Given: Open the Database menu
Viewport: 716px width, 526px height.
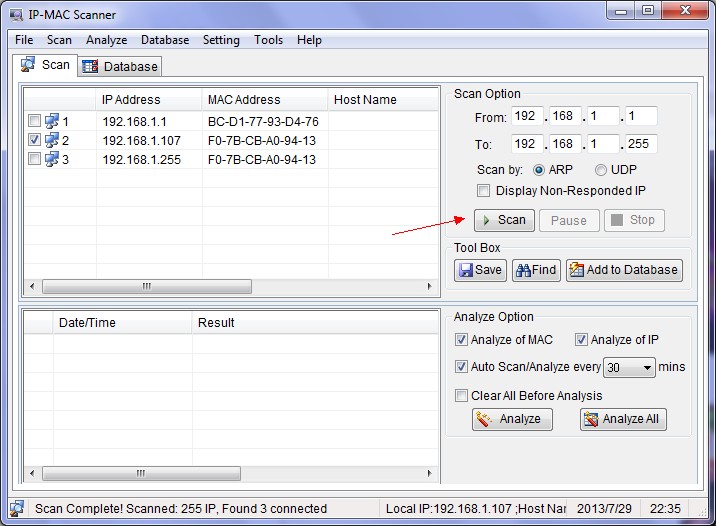Looking at the screenshot, I should tap(165, 40).
